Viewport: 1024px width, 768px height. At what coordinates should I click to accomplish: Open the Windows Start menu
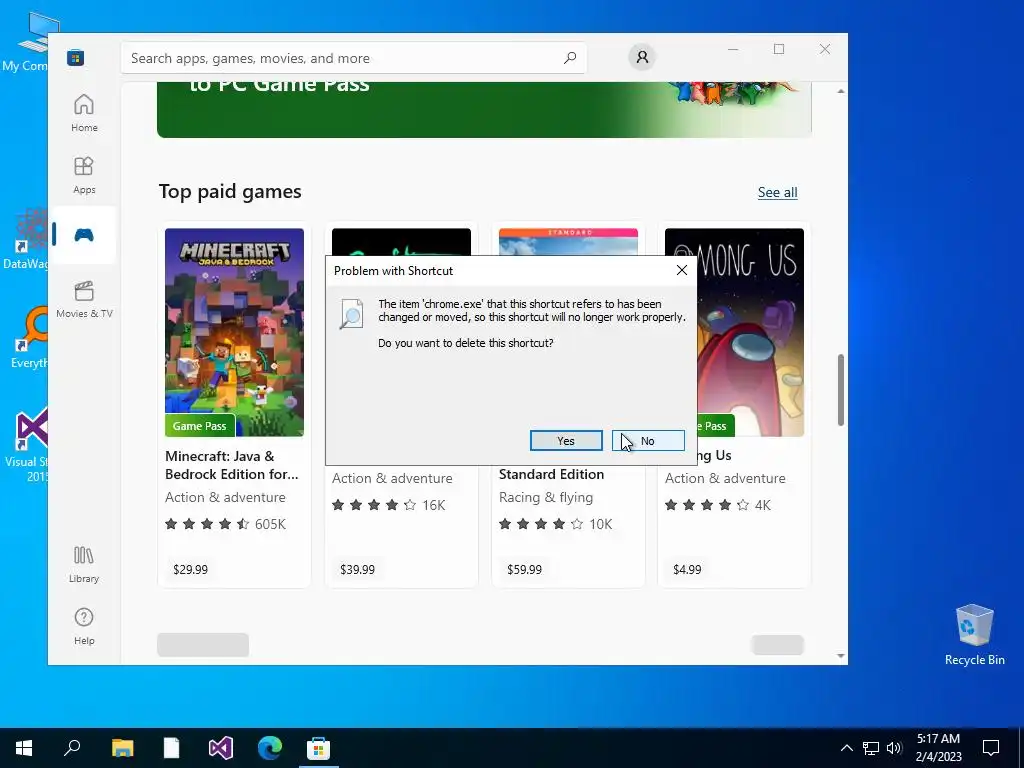point(24,748)
